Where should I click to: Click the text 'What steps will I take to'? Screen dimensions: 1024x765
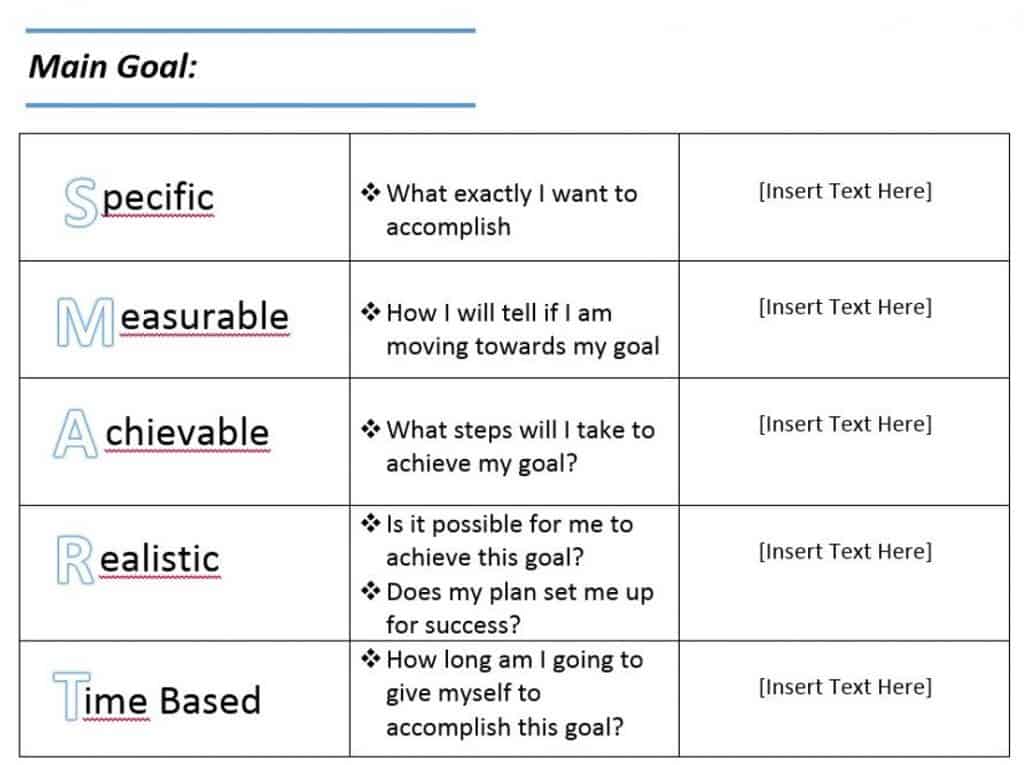click(x=520, y=430)
